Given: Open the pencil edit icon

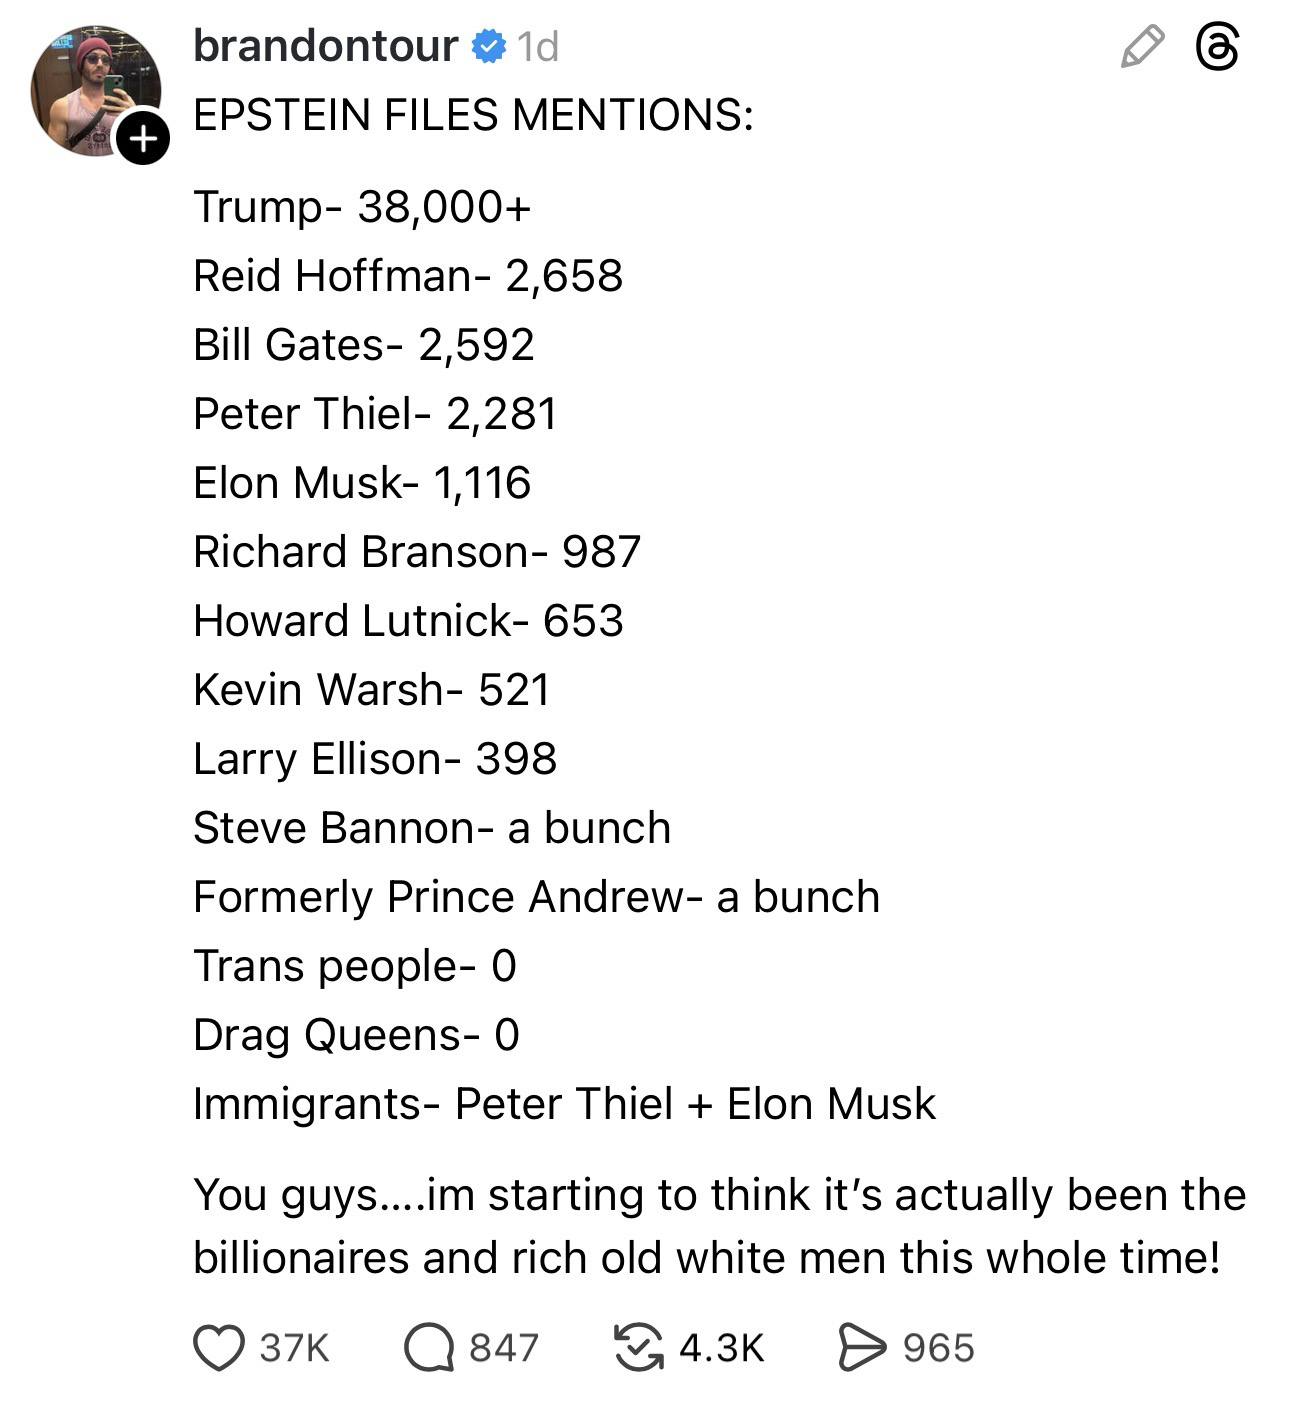Looking at the screenshot, I should [1142, 48].
